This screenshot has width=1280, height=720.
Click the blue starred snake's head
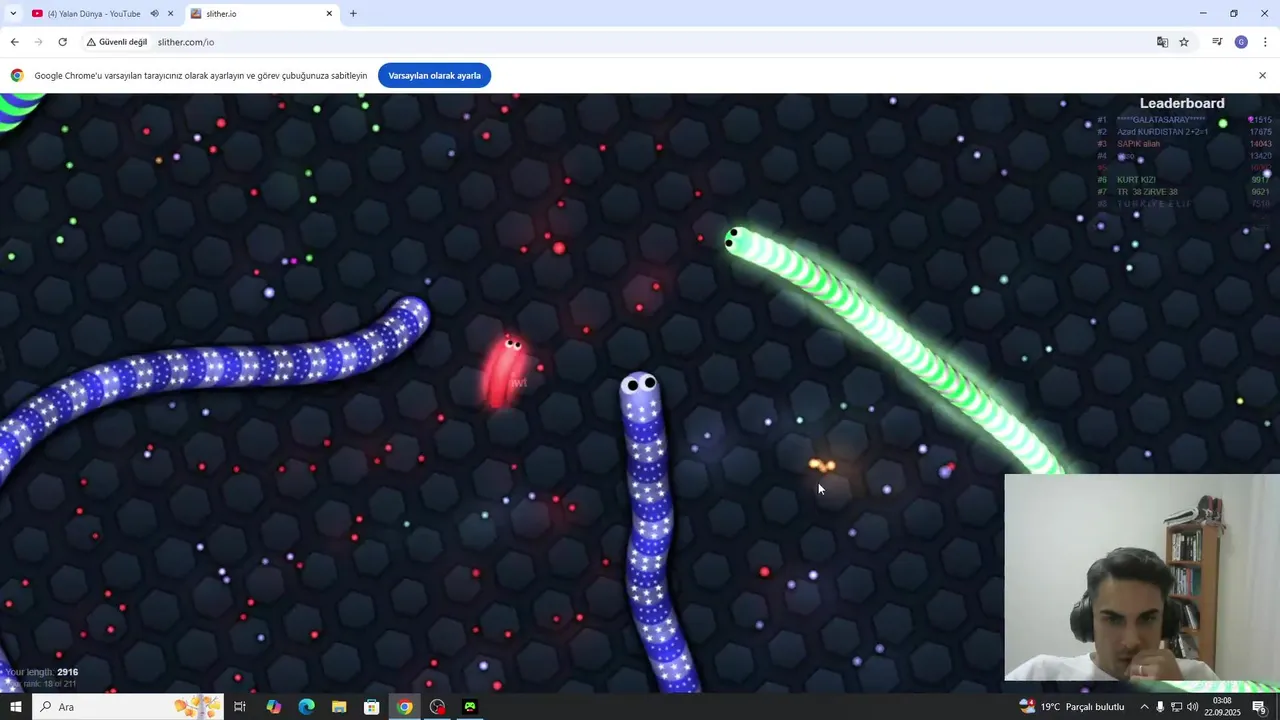coord(640,387)
